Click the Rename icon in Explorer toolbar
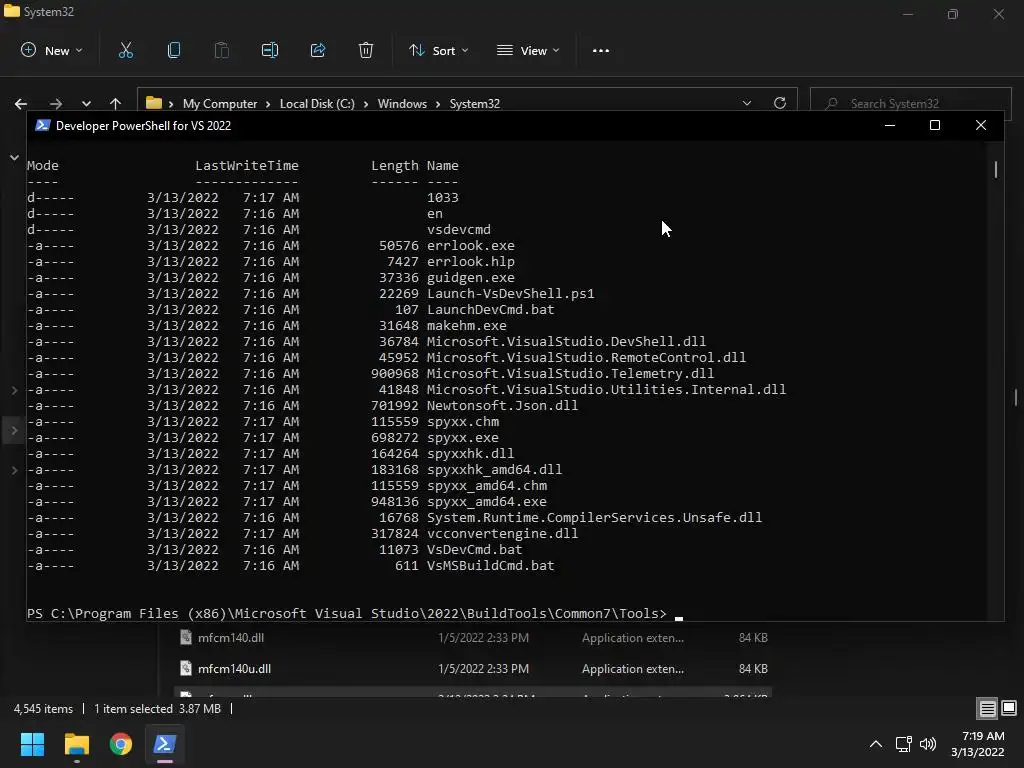1024x768 pixels. (270, 50)
